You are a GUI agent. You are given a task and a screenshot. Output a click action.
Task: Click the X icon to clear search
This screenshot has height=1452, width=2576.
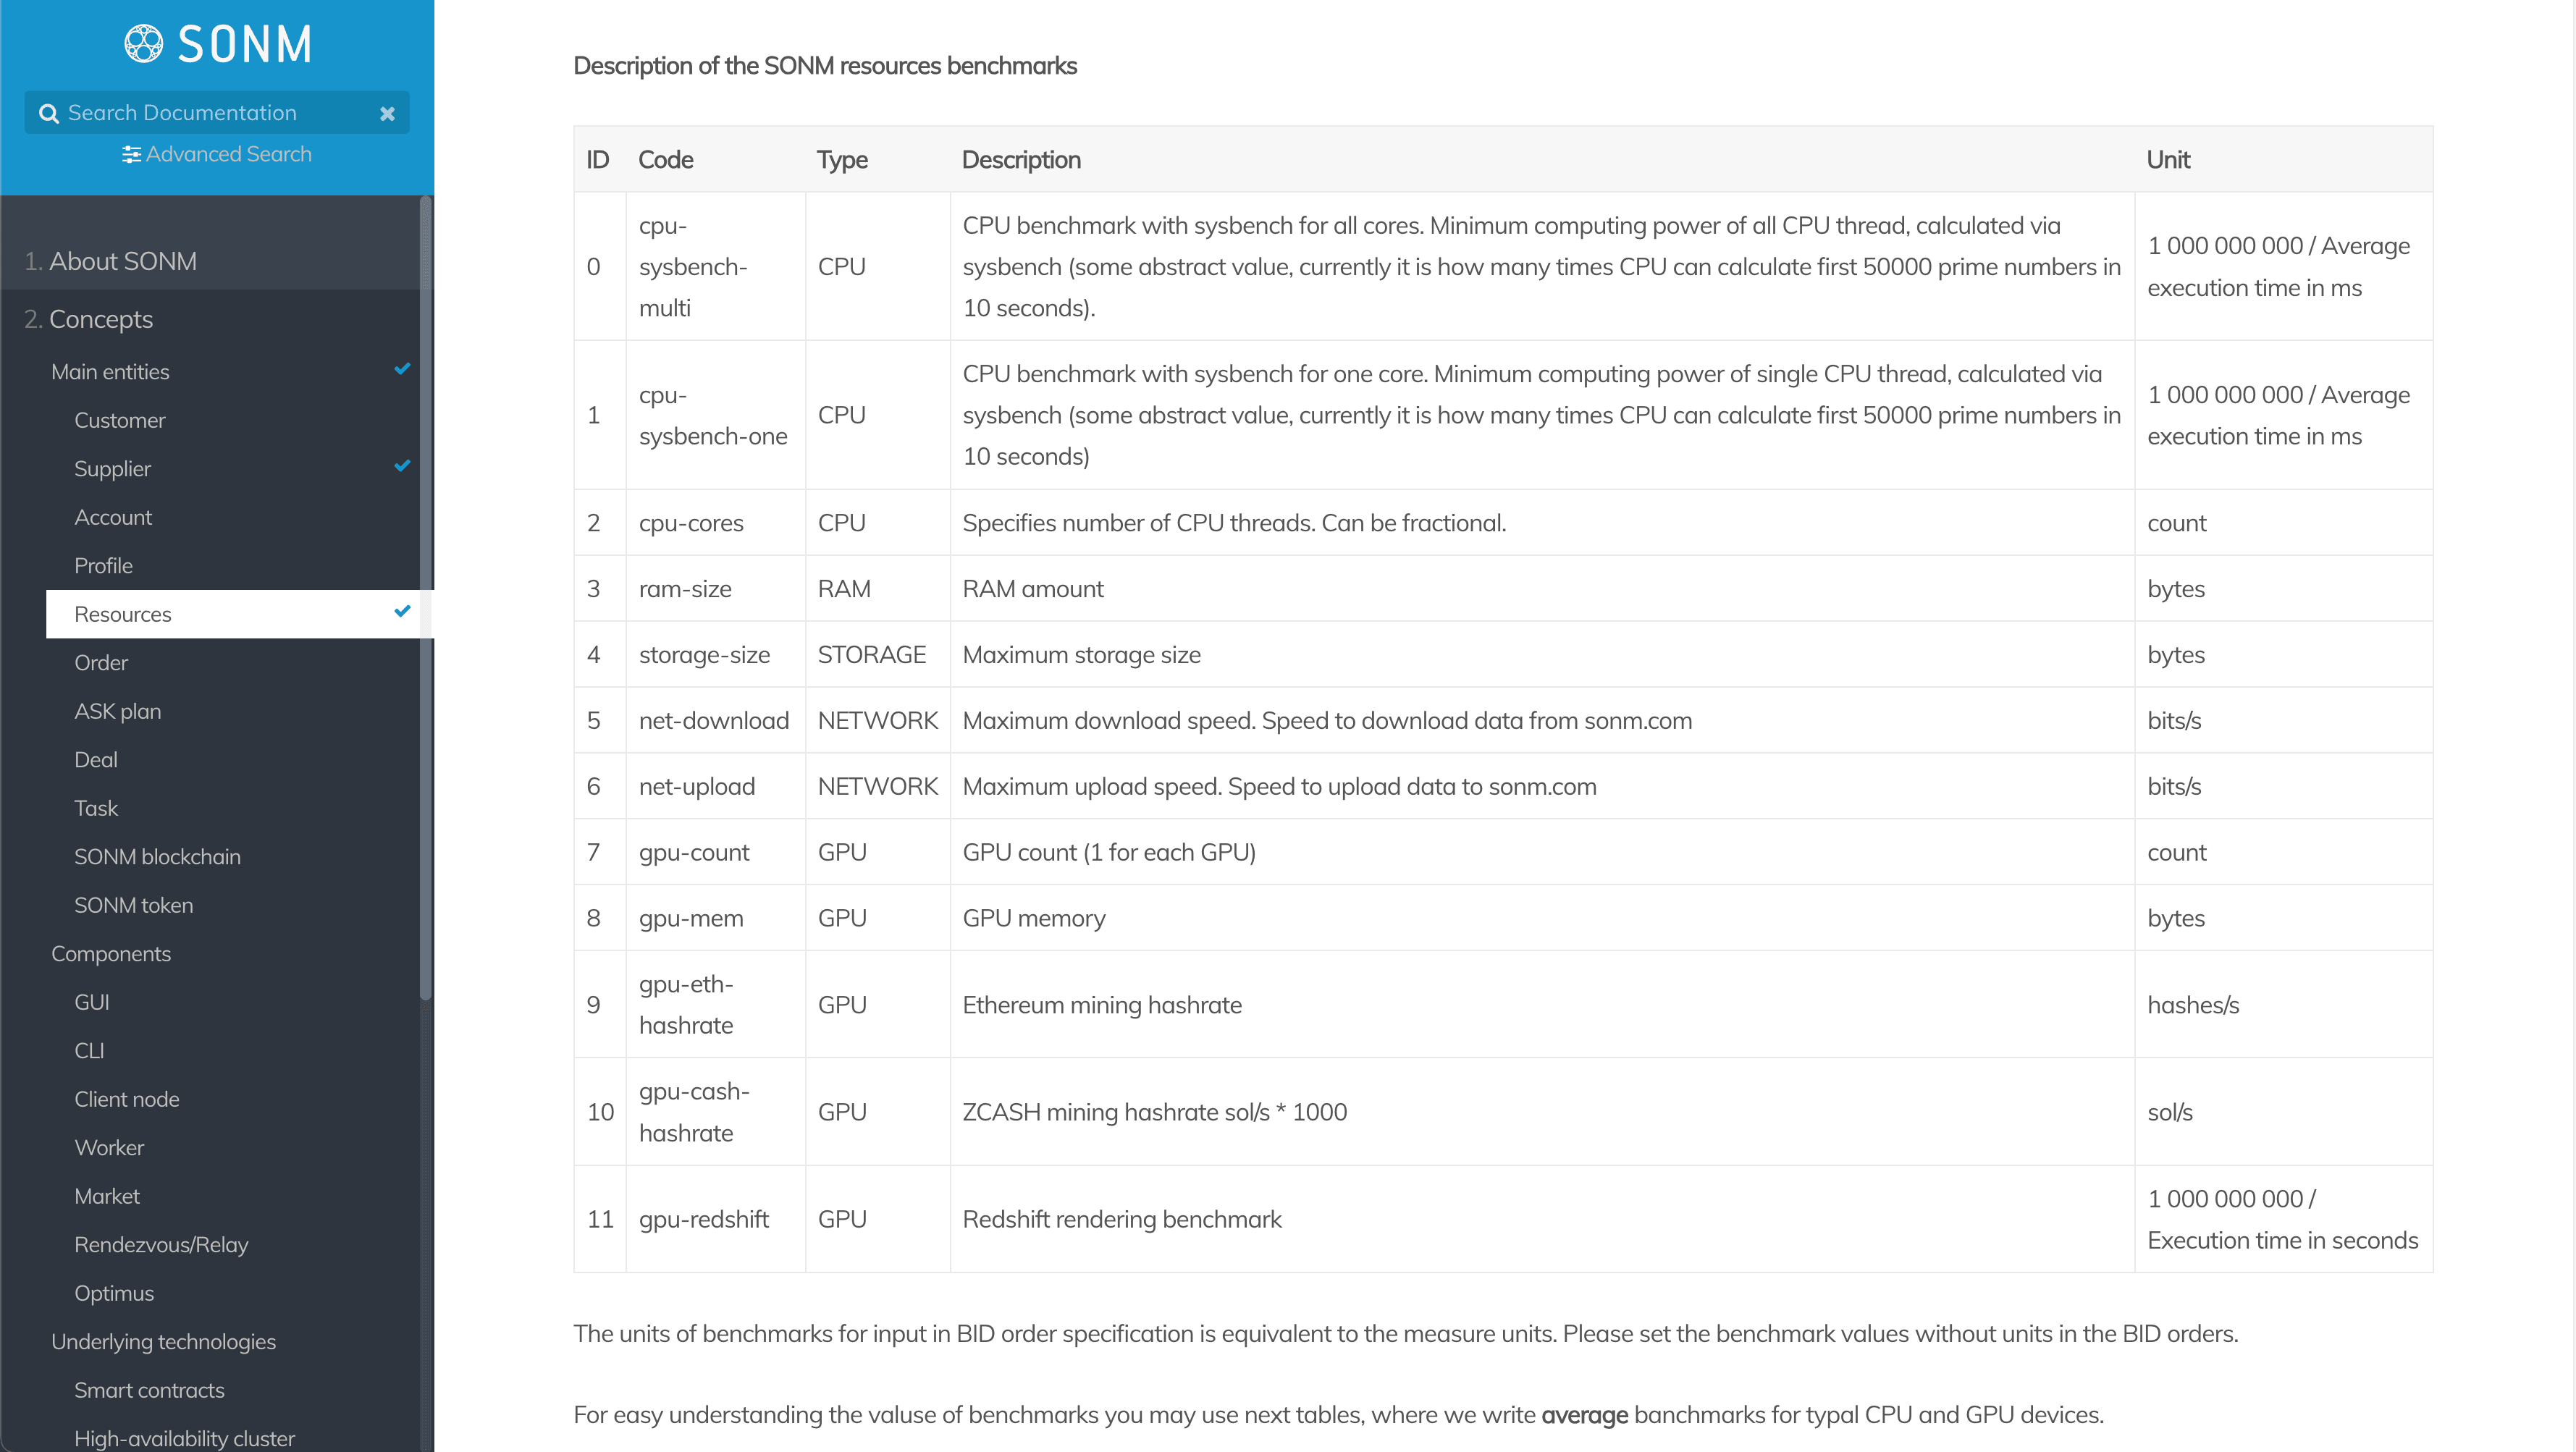(x=386, y=111)
